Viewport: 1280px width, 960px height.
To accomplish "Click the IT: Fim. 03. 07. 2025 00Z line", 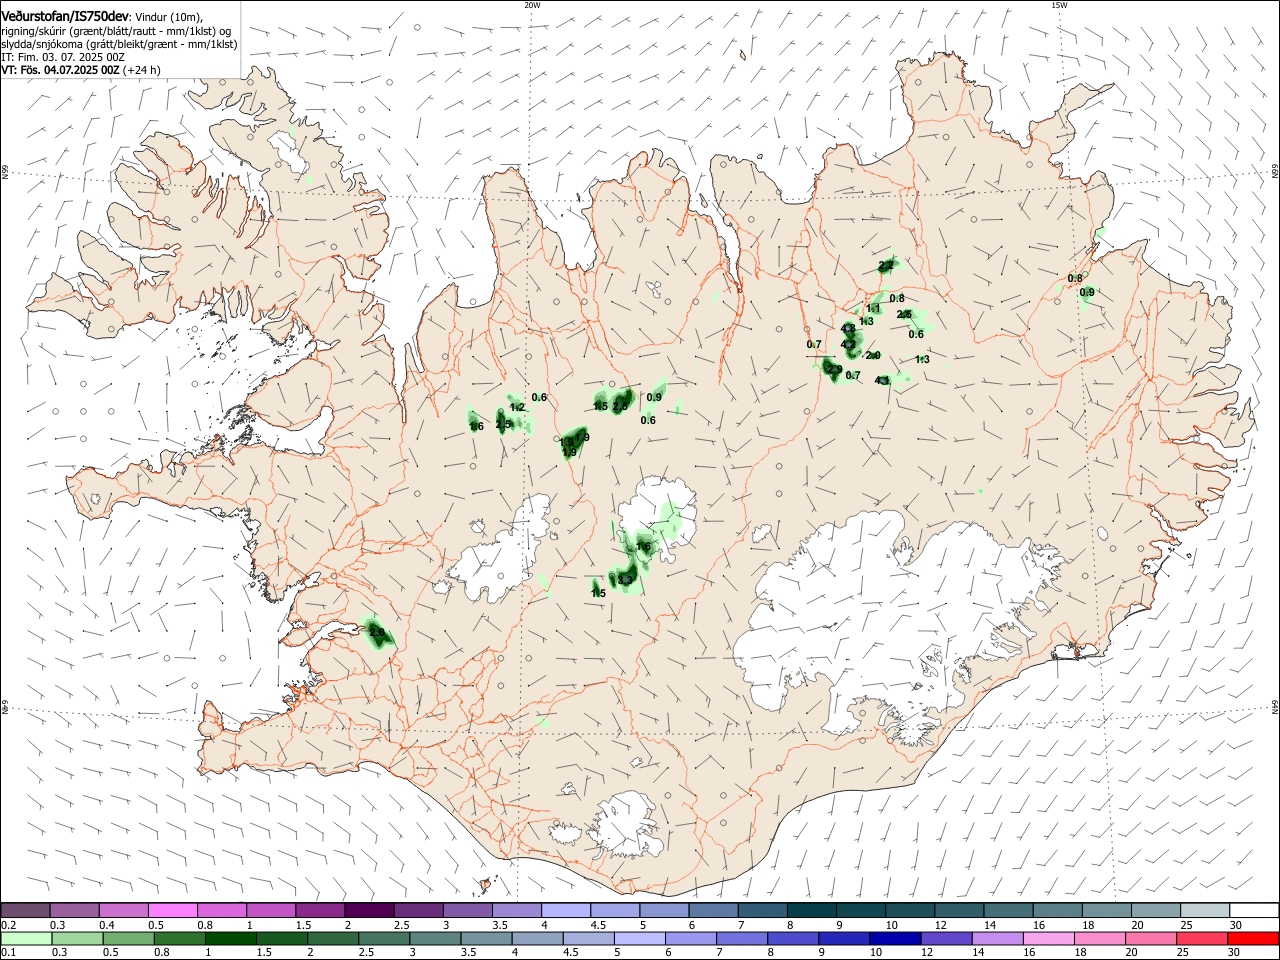I will [63, 57].
